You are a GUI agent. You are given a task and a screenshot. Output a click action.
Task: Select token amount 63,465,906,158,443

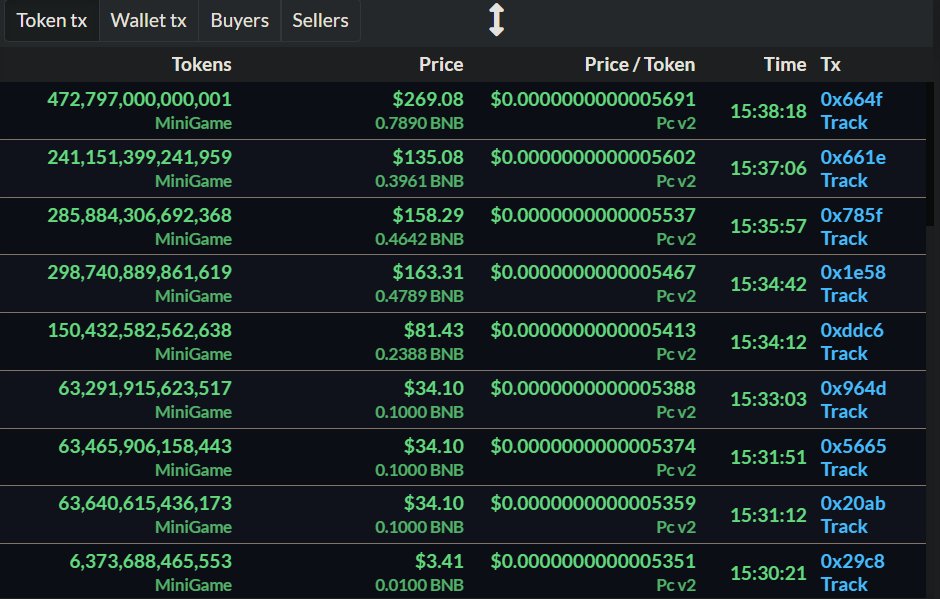point(145,446)
